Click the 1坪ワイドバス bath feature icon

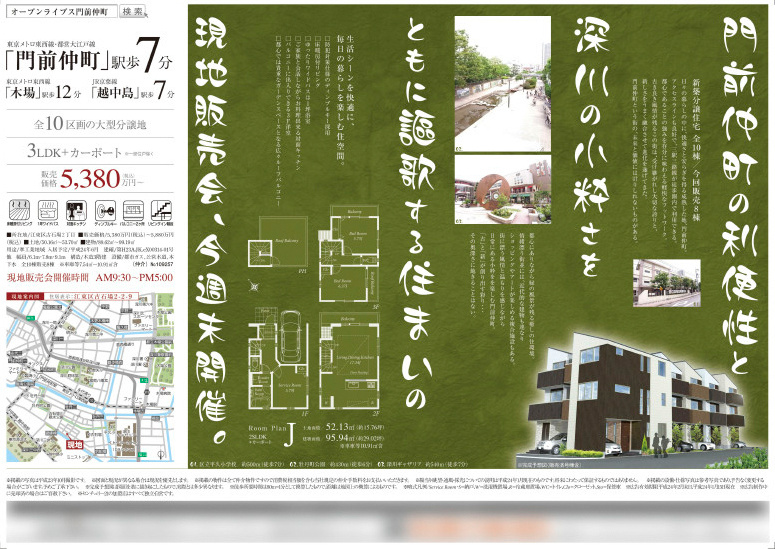pos(48,210)
